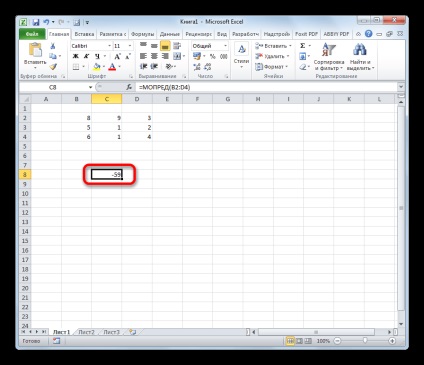This screenshot has width=424, height=365.
Task: Toggle center horizontal alignment
Action: click(x=154, y=56)
